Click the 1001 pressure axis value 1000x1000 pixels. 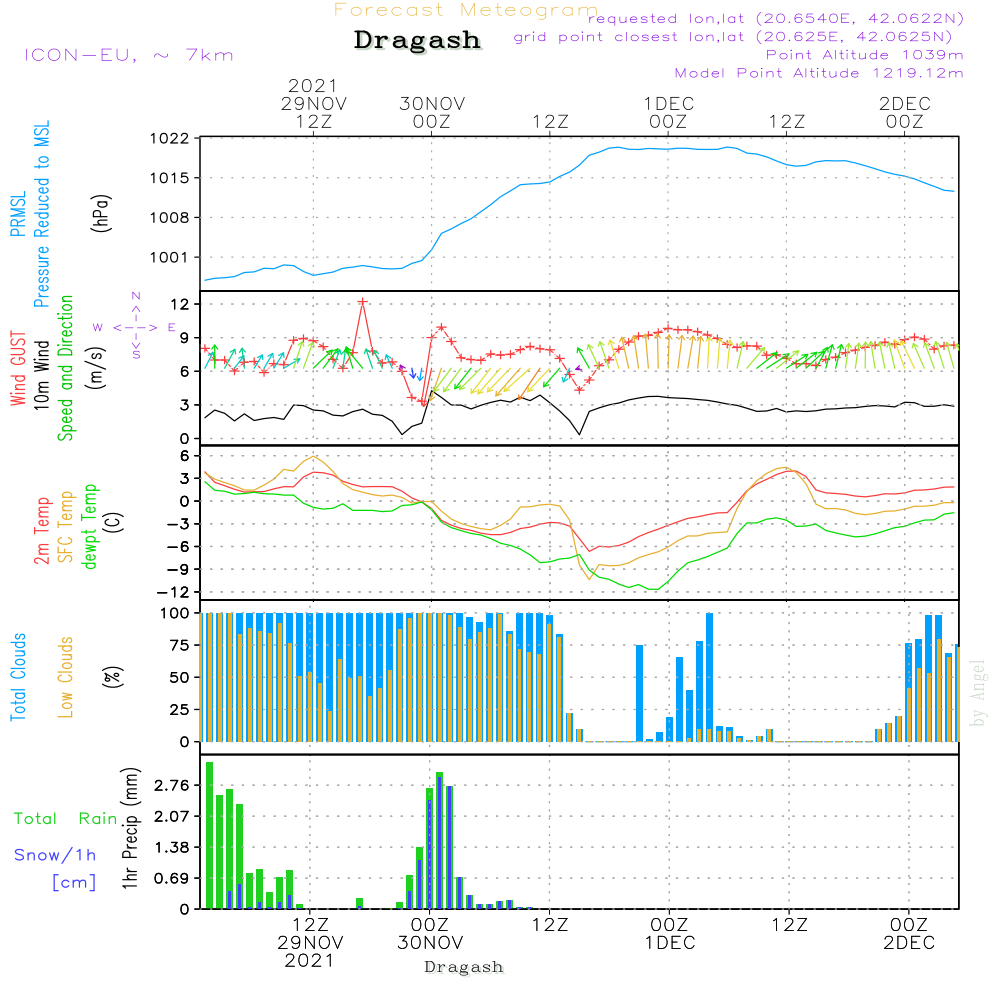click(x=170, y=257)
